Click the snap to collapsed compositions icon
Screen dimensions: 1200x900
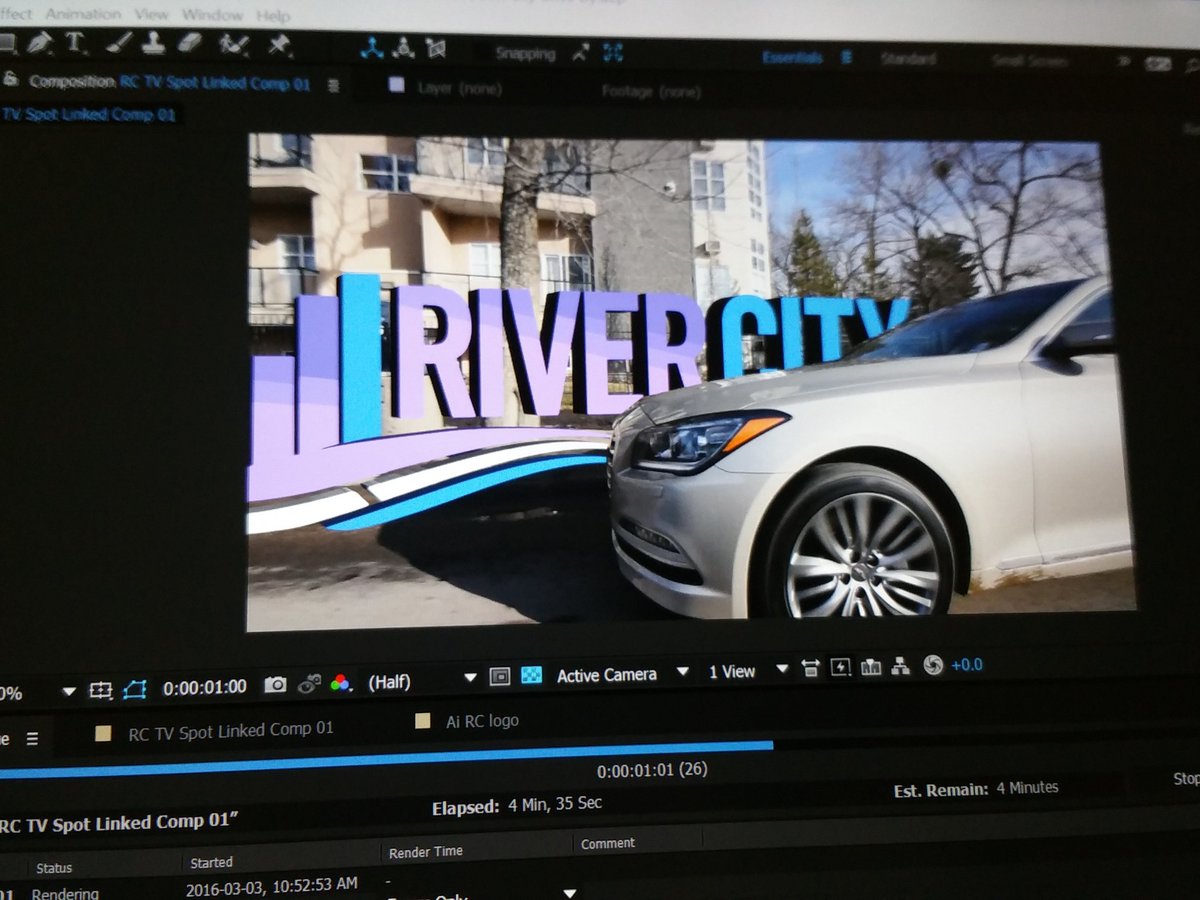pyautogui.click(x=612, y=52)
